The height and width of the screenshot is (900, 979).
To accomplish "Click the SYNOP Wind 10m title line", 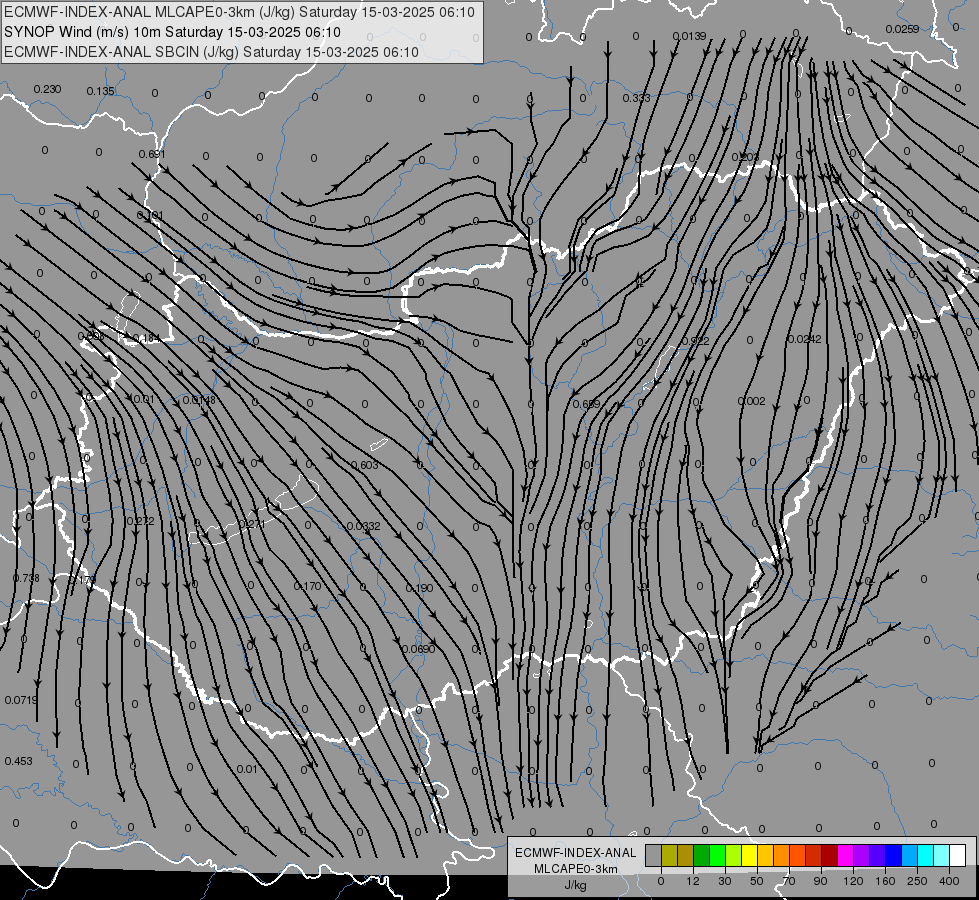I will pyautogui.click(x=172, y=32).
